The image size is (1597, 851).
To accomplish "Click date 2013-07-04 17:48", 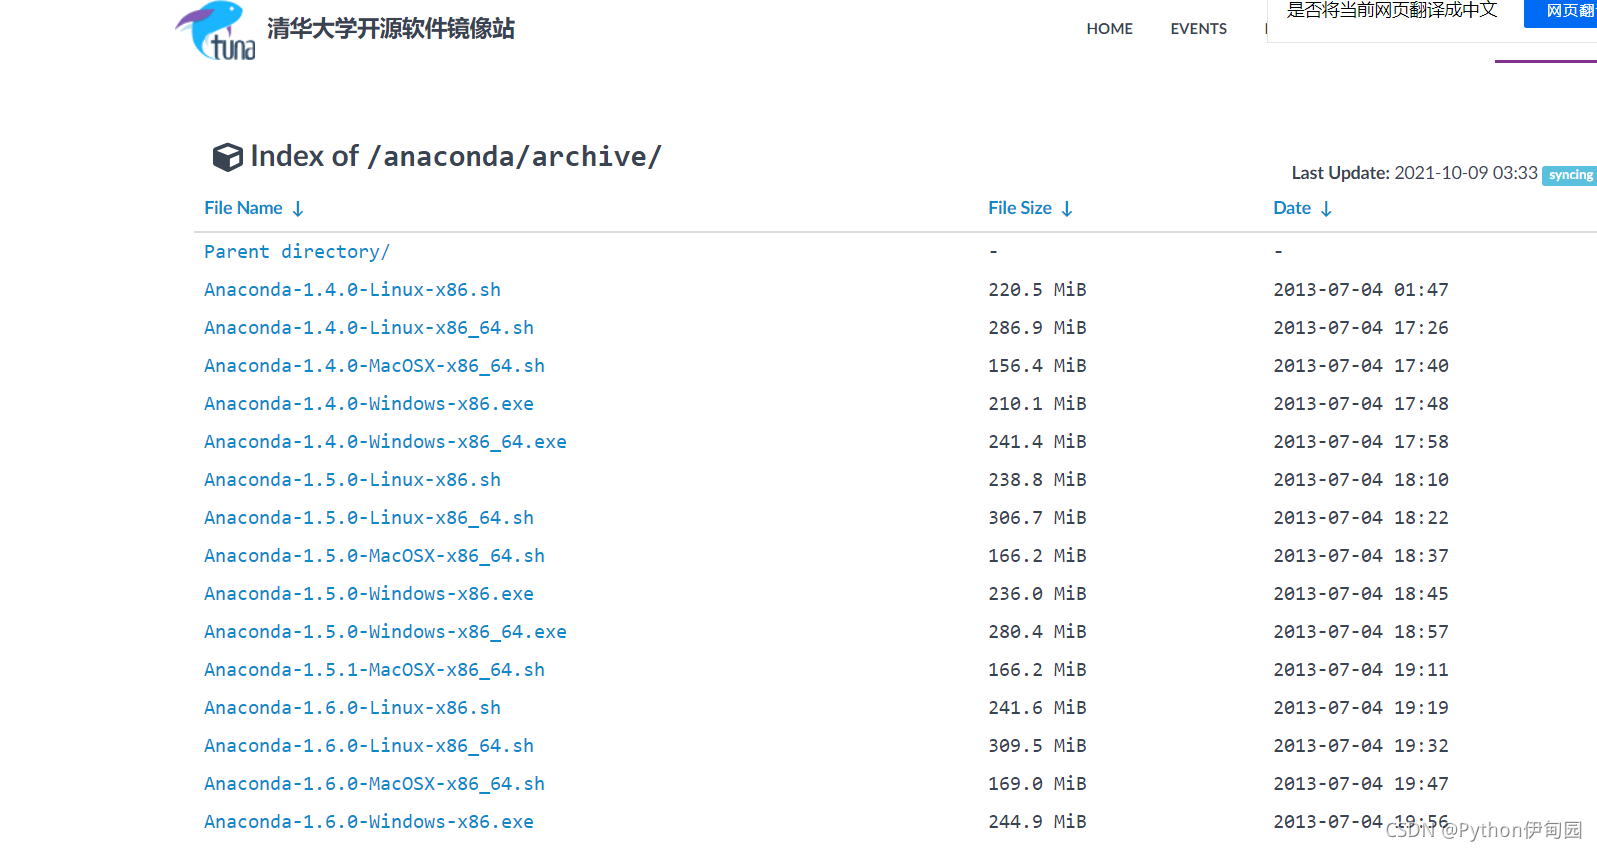I will tap(1361, 404).
